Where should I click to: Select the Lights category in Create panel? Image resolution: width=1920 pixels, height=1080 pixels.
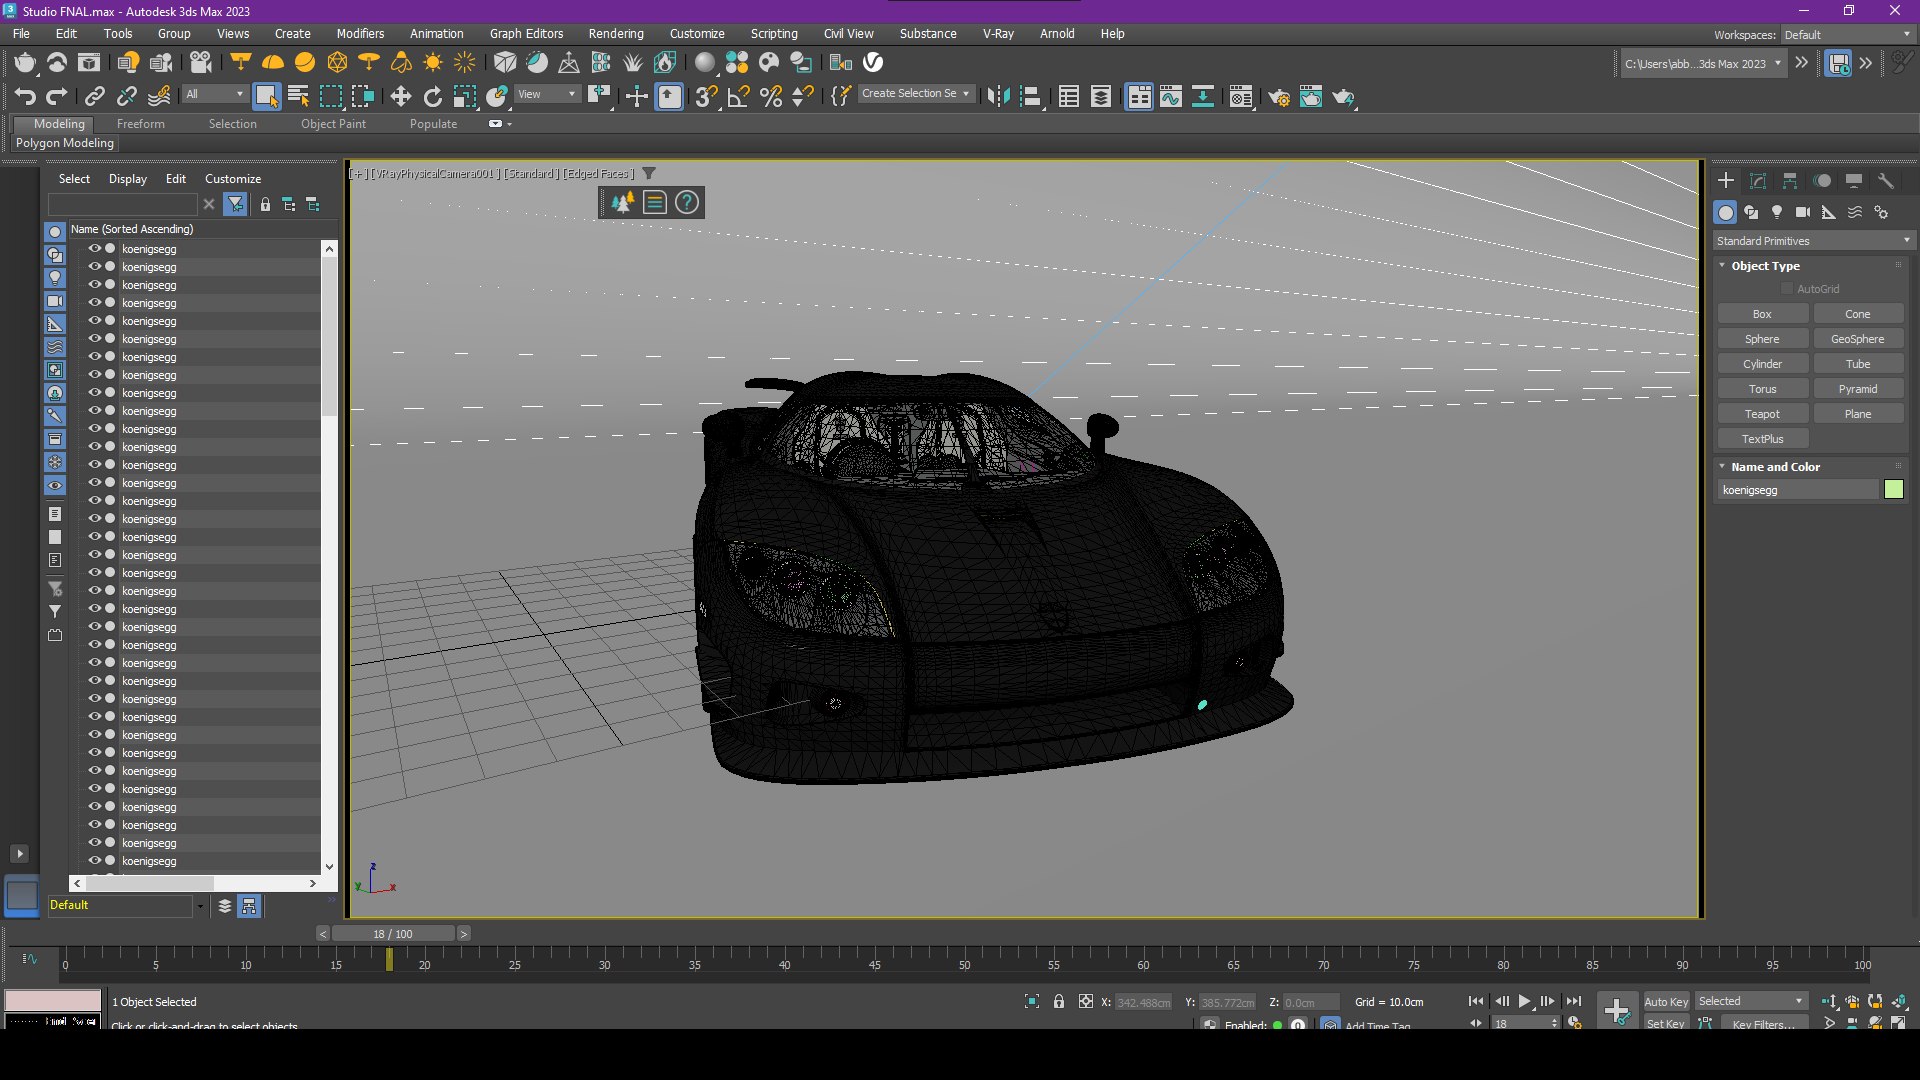point(1777,212)
